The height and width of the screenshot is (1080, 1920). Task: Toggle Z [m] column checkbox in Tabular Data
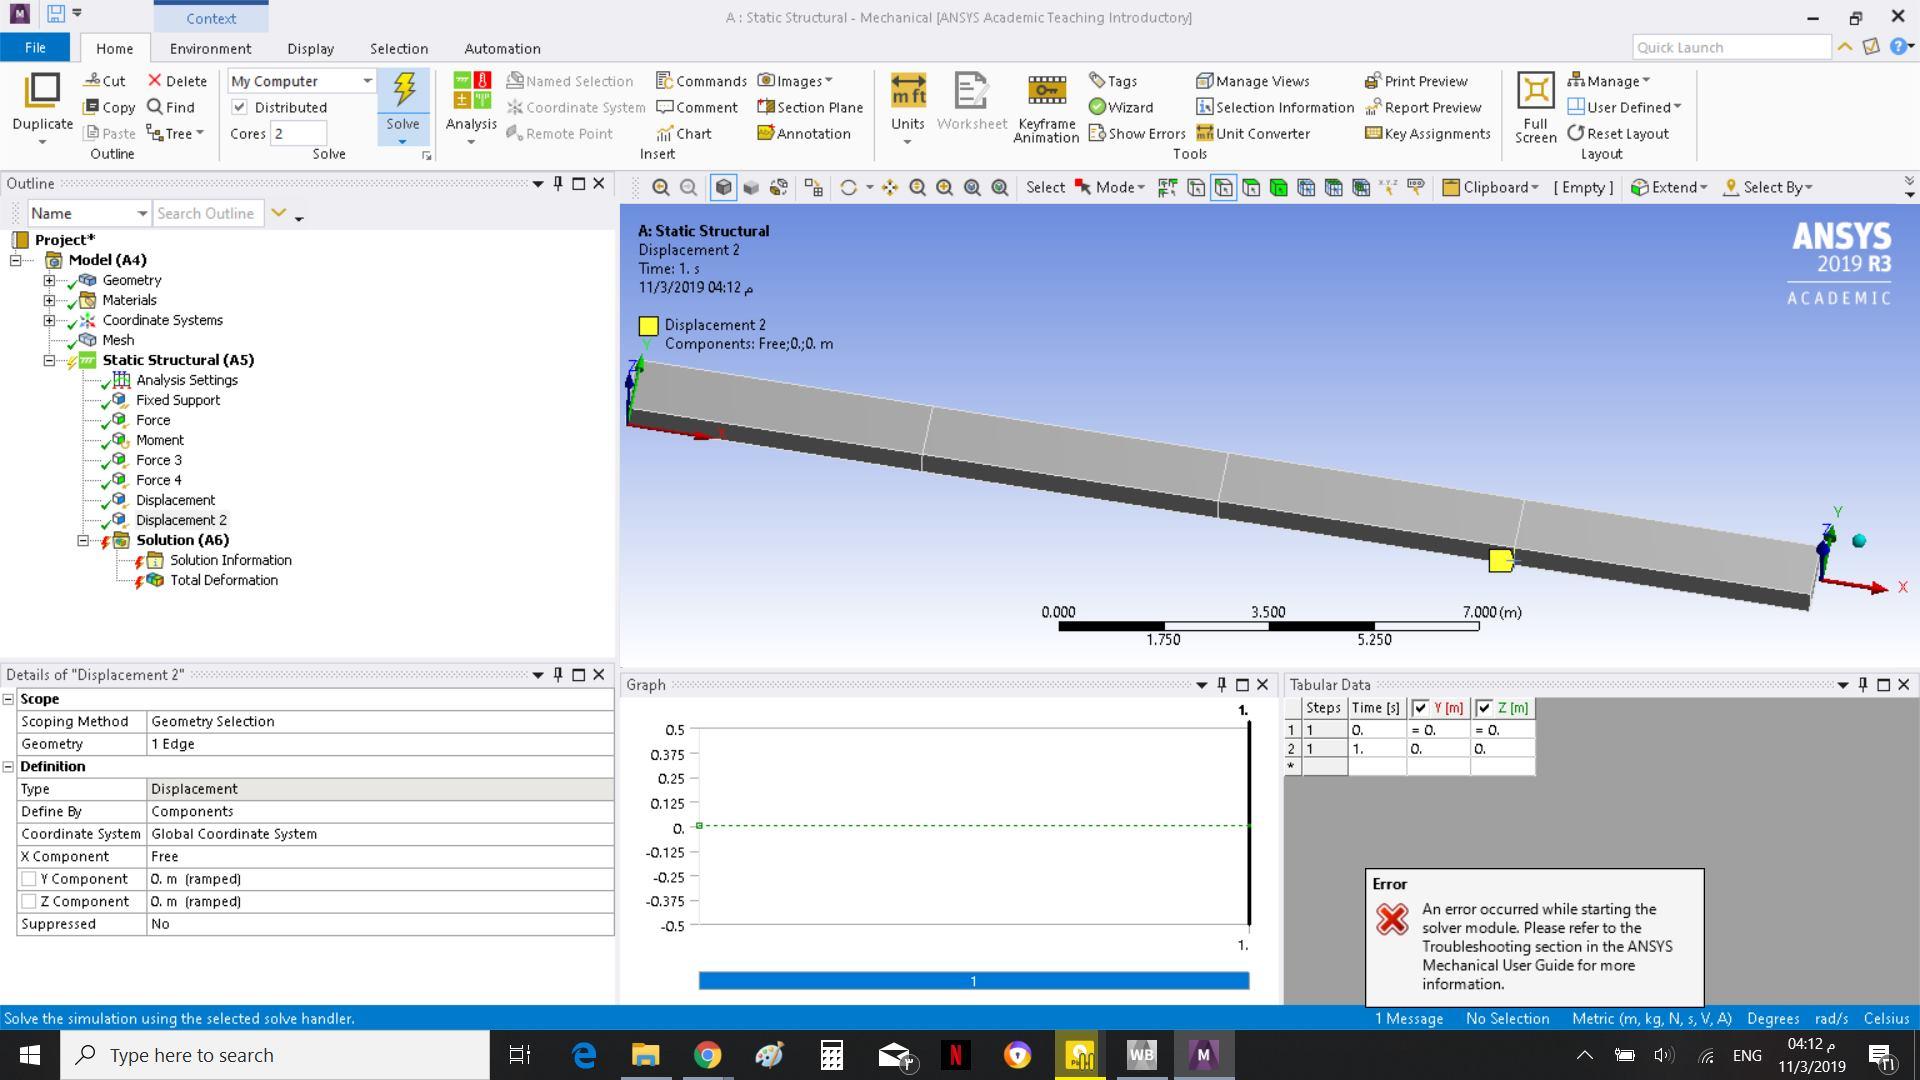(1484, 708)
